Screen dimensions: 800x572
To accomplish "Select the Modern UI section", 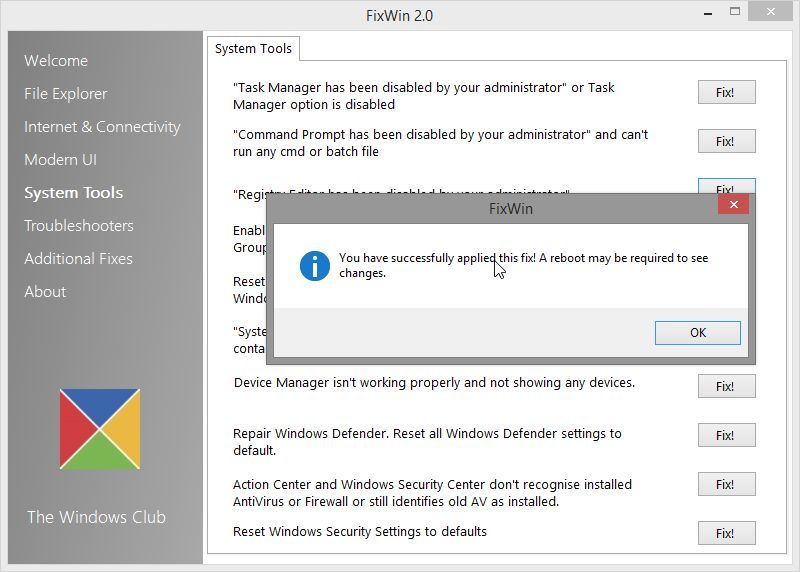I will point(60,160).
